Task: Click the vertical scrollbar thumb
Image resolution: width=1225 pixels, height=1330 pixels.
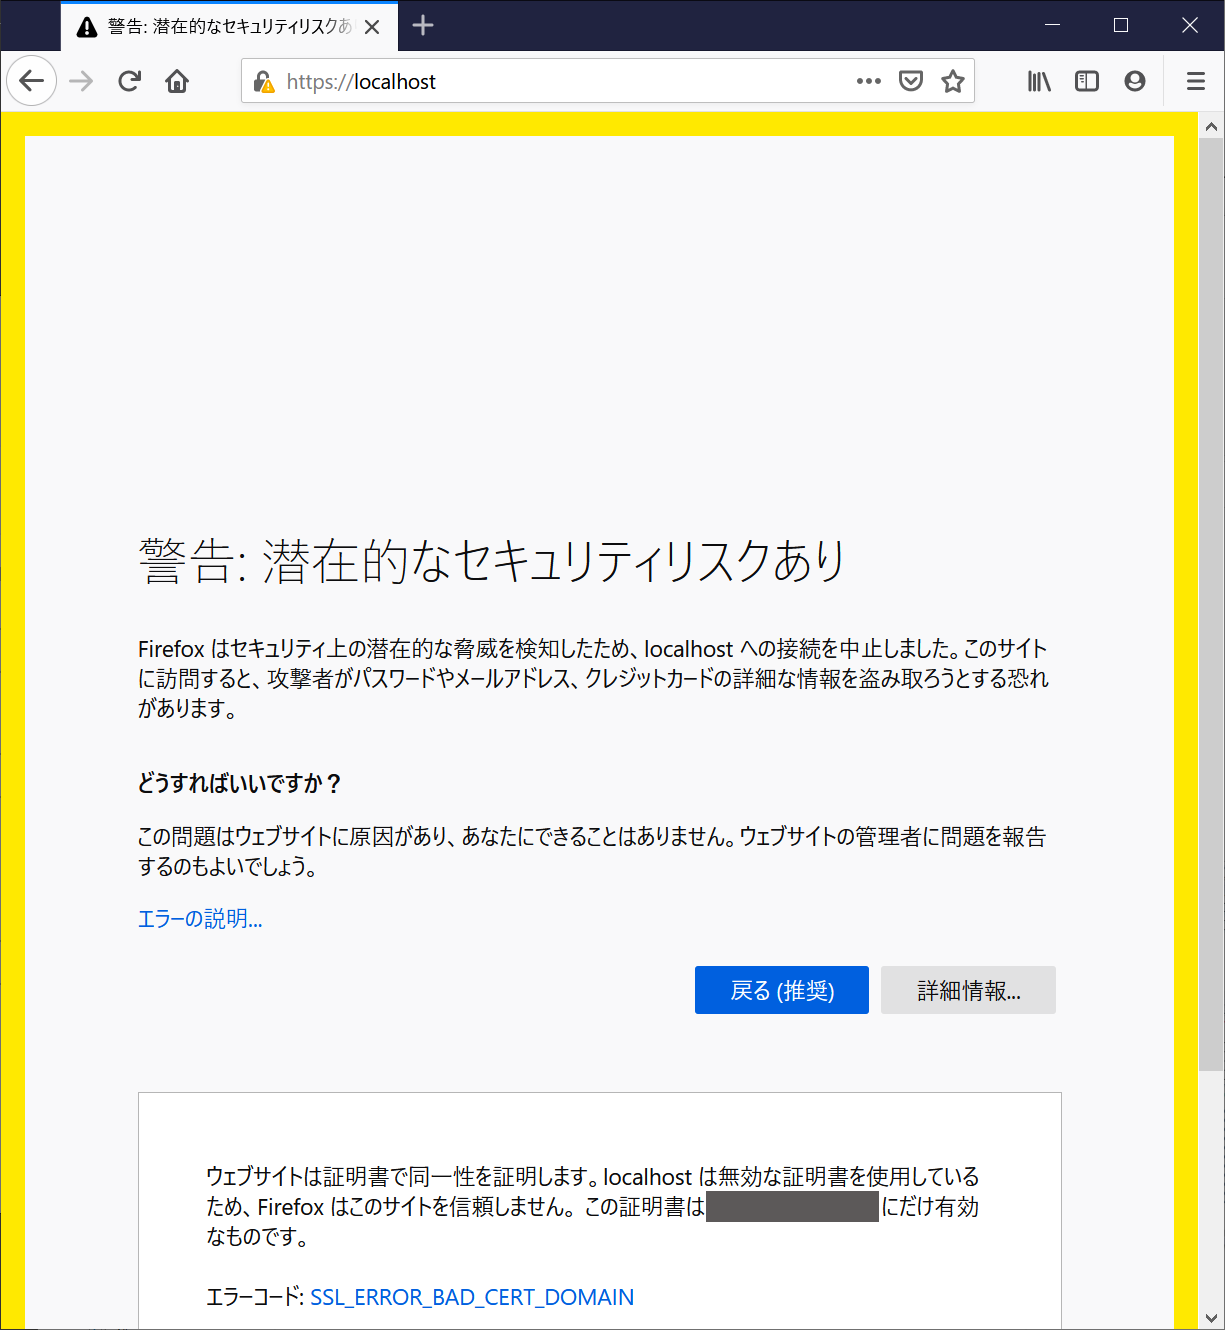Action: 1211,606
